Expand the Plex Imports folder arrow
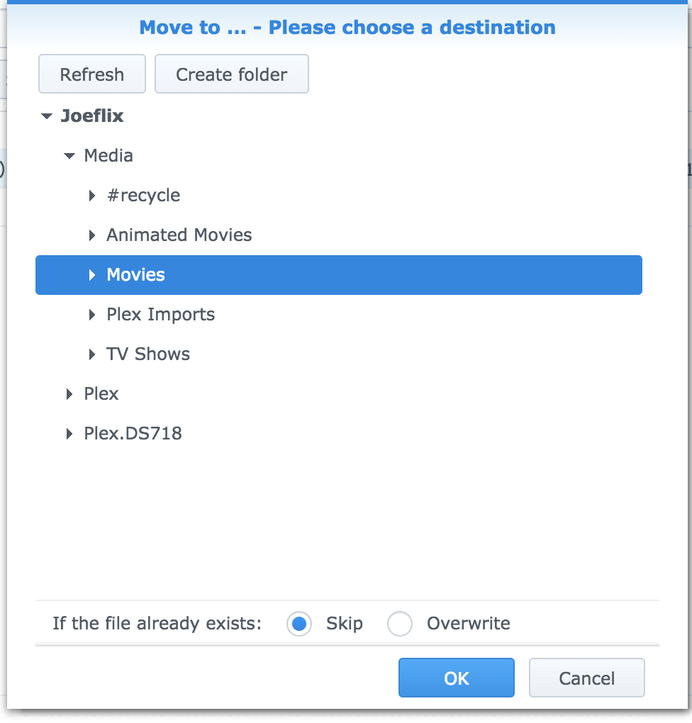The height and width of the screenshot is (723, 692). [92, 315]
